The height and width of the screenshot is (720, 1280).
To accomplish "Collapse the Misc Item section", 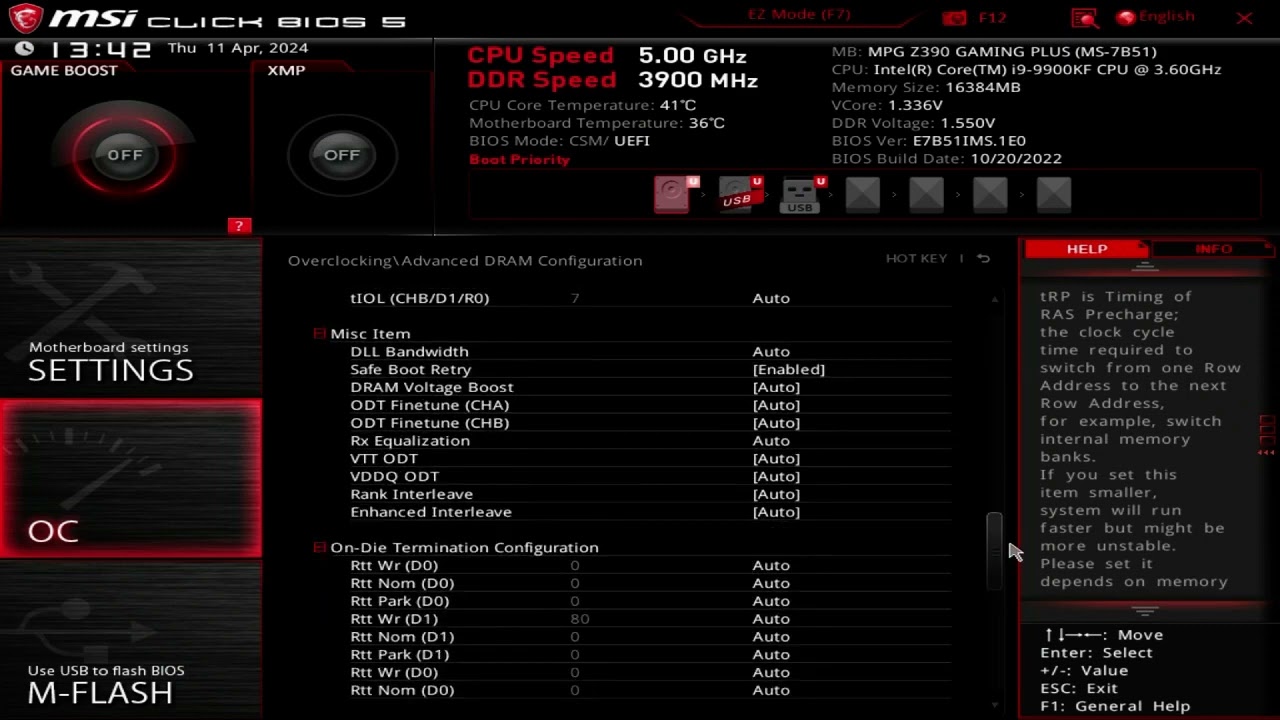I will pos(319,334).
